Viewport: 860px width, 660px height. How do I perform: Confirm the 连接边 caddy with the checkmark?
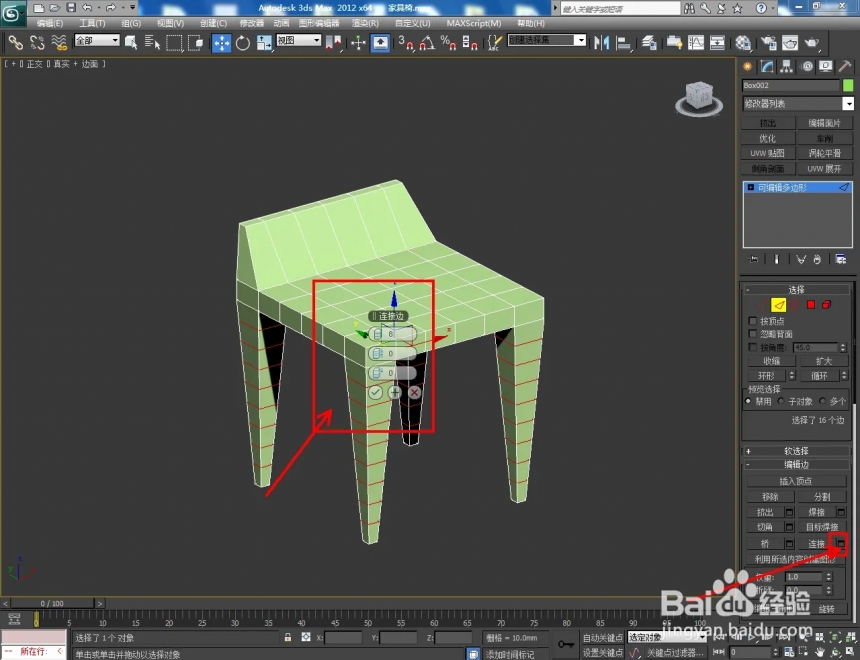click(375, 392)
